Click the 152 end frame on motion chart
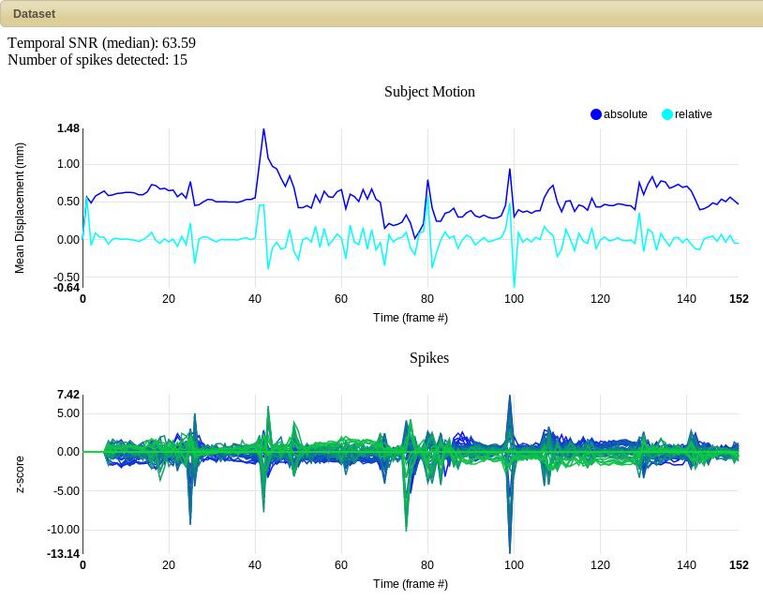763x600 pixels. point(739,299)
